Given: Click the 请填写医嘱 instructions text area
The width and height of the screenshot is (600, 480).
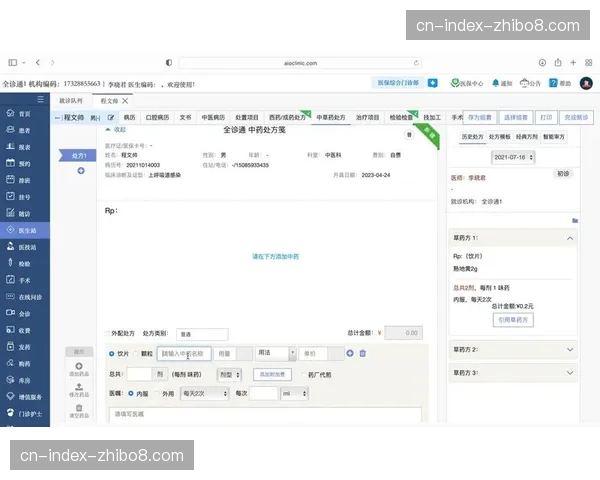Looking at the screenshot, I should click(265, 415).
